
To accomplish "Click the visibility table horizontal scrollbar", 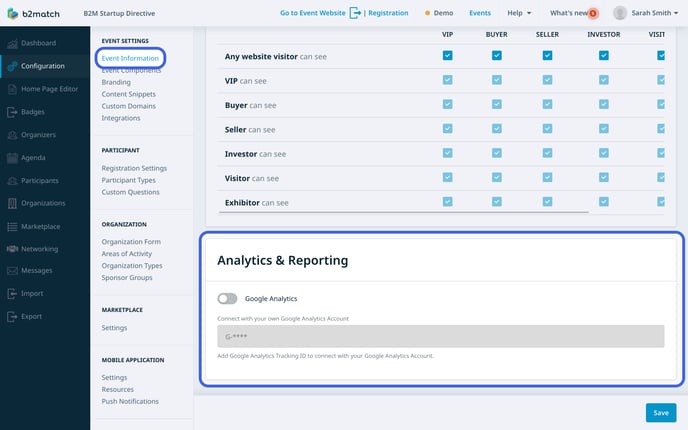I will tap(404, 212).
